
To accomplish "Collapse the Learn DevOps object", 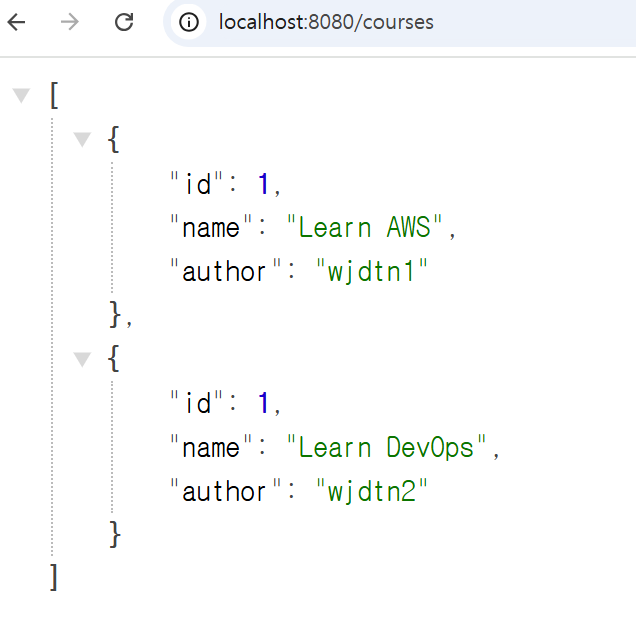I will (82, 359).
